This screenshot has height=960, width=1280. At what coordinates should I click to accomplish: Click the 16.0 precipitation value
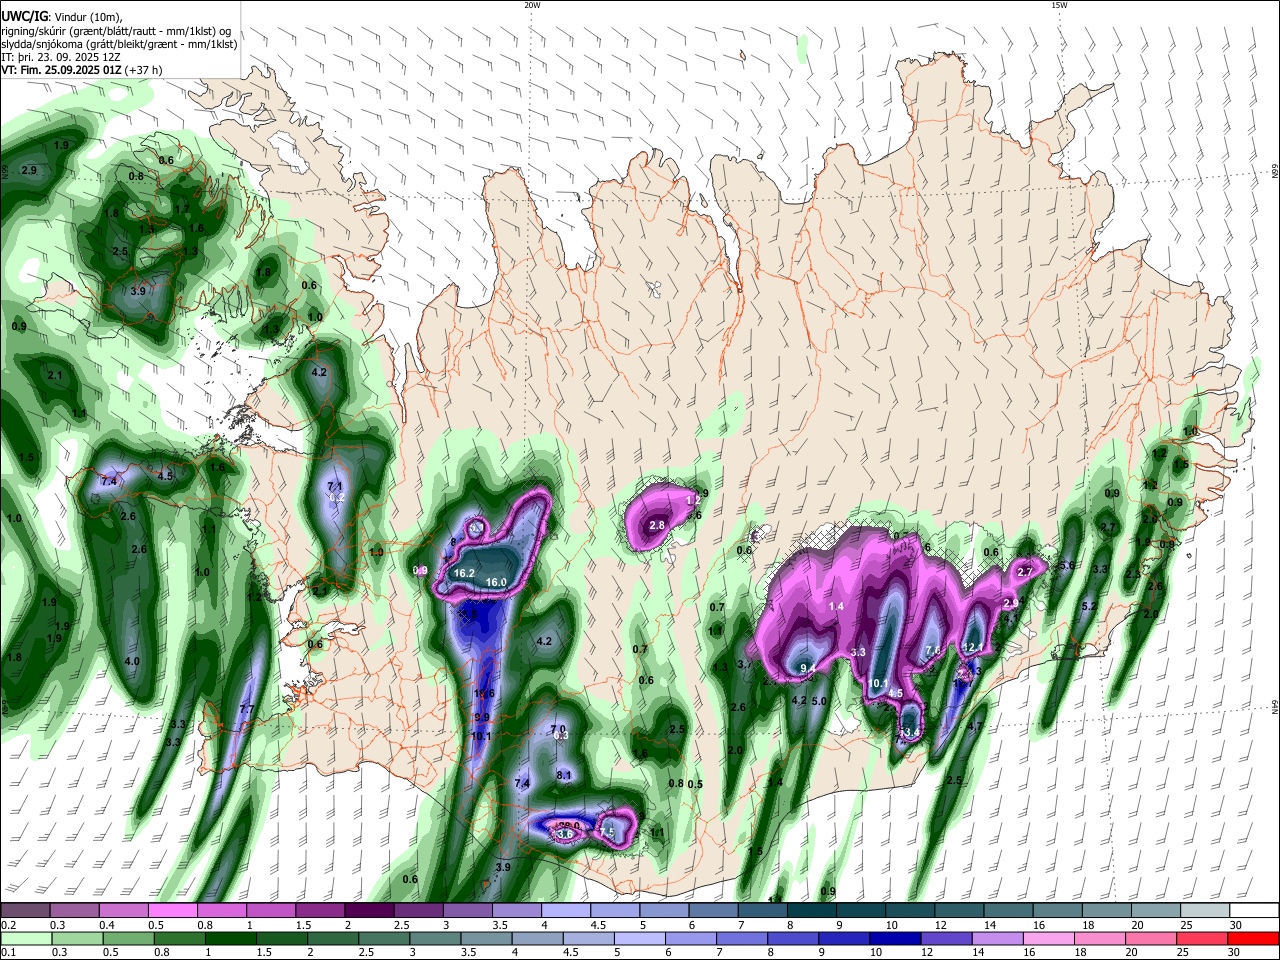click(x=496, y=582)
